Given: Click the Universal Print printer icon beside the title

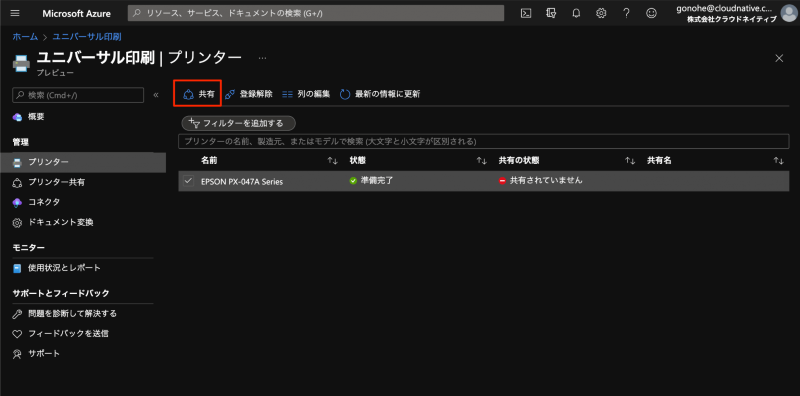Looking at the screenshot, I should [x=21, y=63].
